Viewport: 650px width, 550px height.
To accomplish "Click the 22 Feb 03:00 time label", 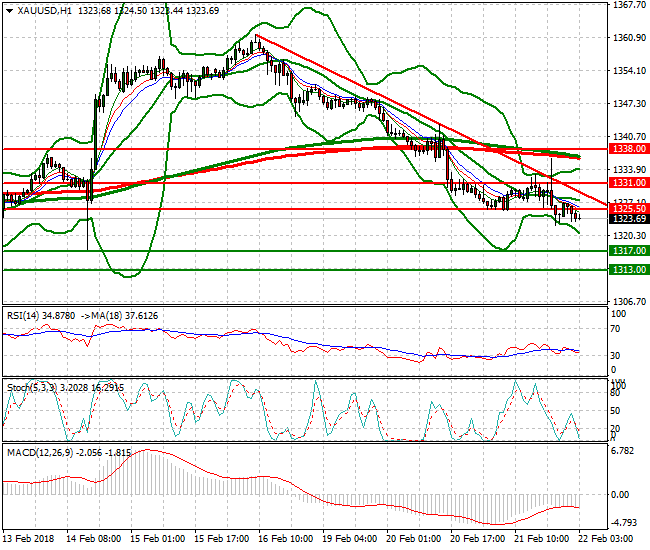I will point(605,539).
